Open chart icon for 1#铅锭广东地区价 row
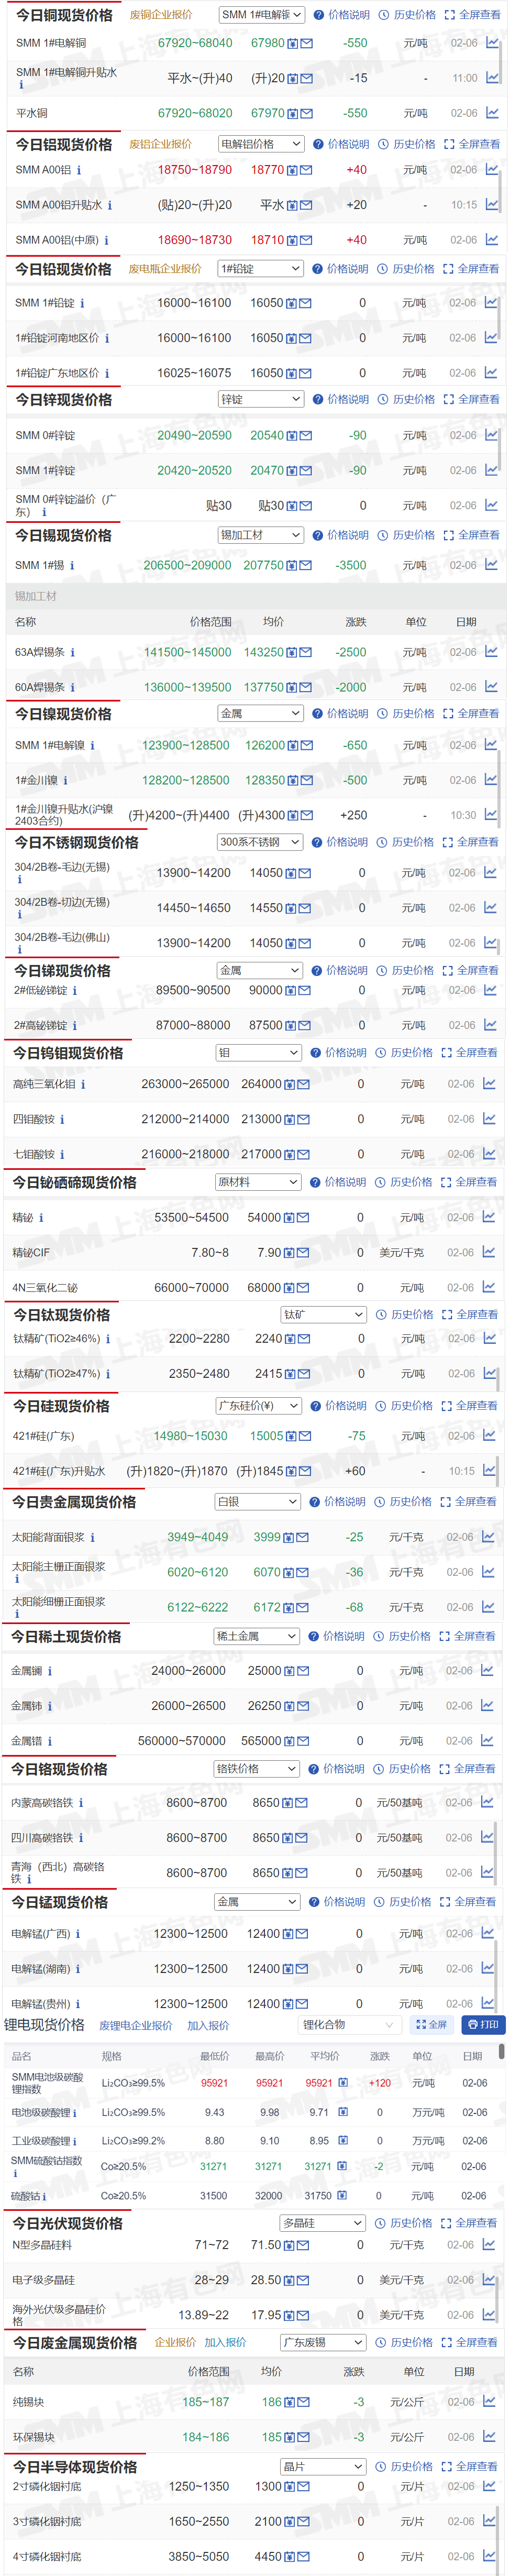 tap(491, 373)
